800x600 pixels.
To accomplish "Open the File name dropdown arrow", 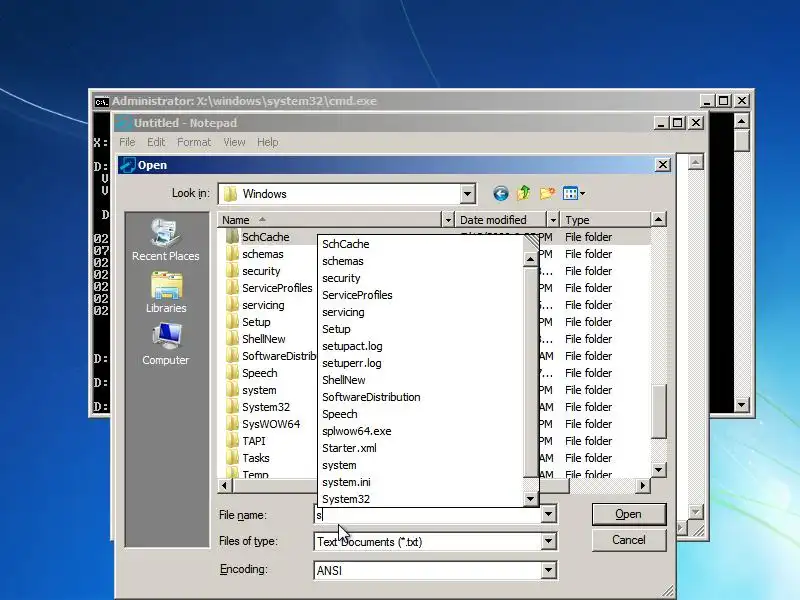I will pos(548,514).
